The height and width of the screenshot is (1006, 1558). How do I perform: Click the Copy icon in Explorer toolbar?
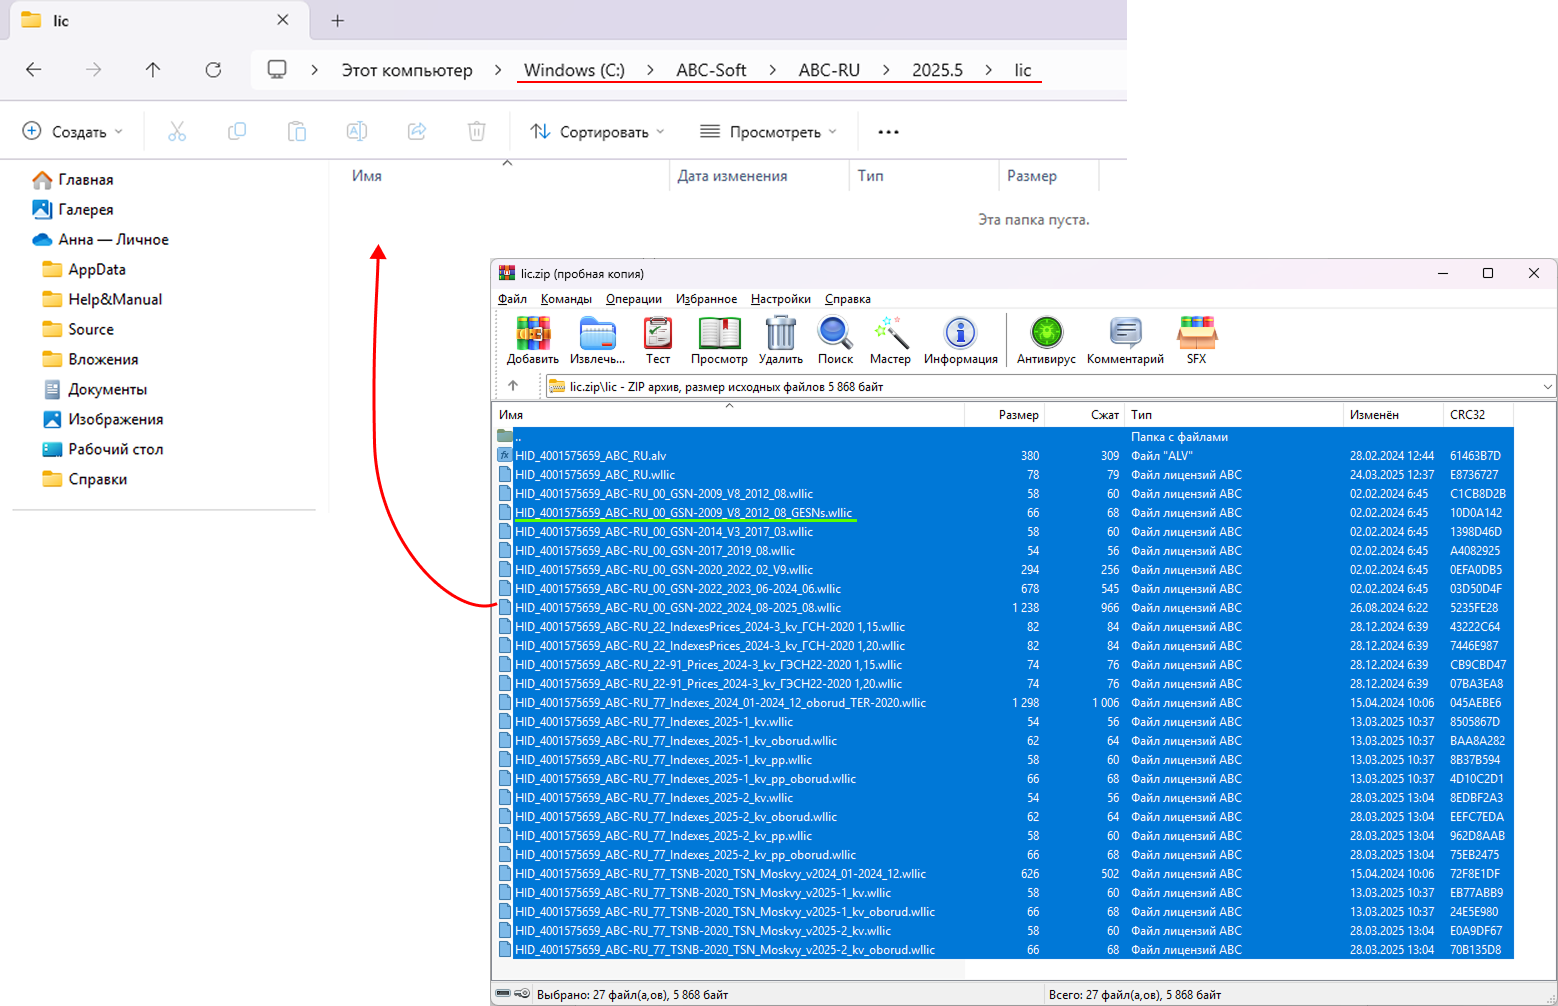coord(237,132)
